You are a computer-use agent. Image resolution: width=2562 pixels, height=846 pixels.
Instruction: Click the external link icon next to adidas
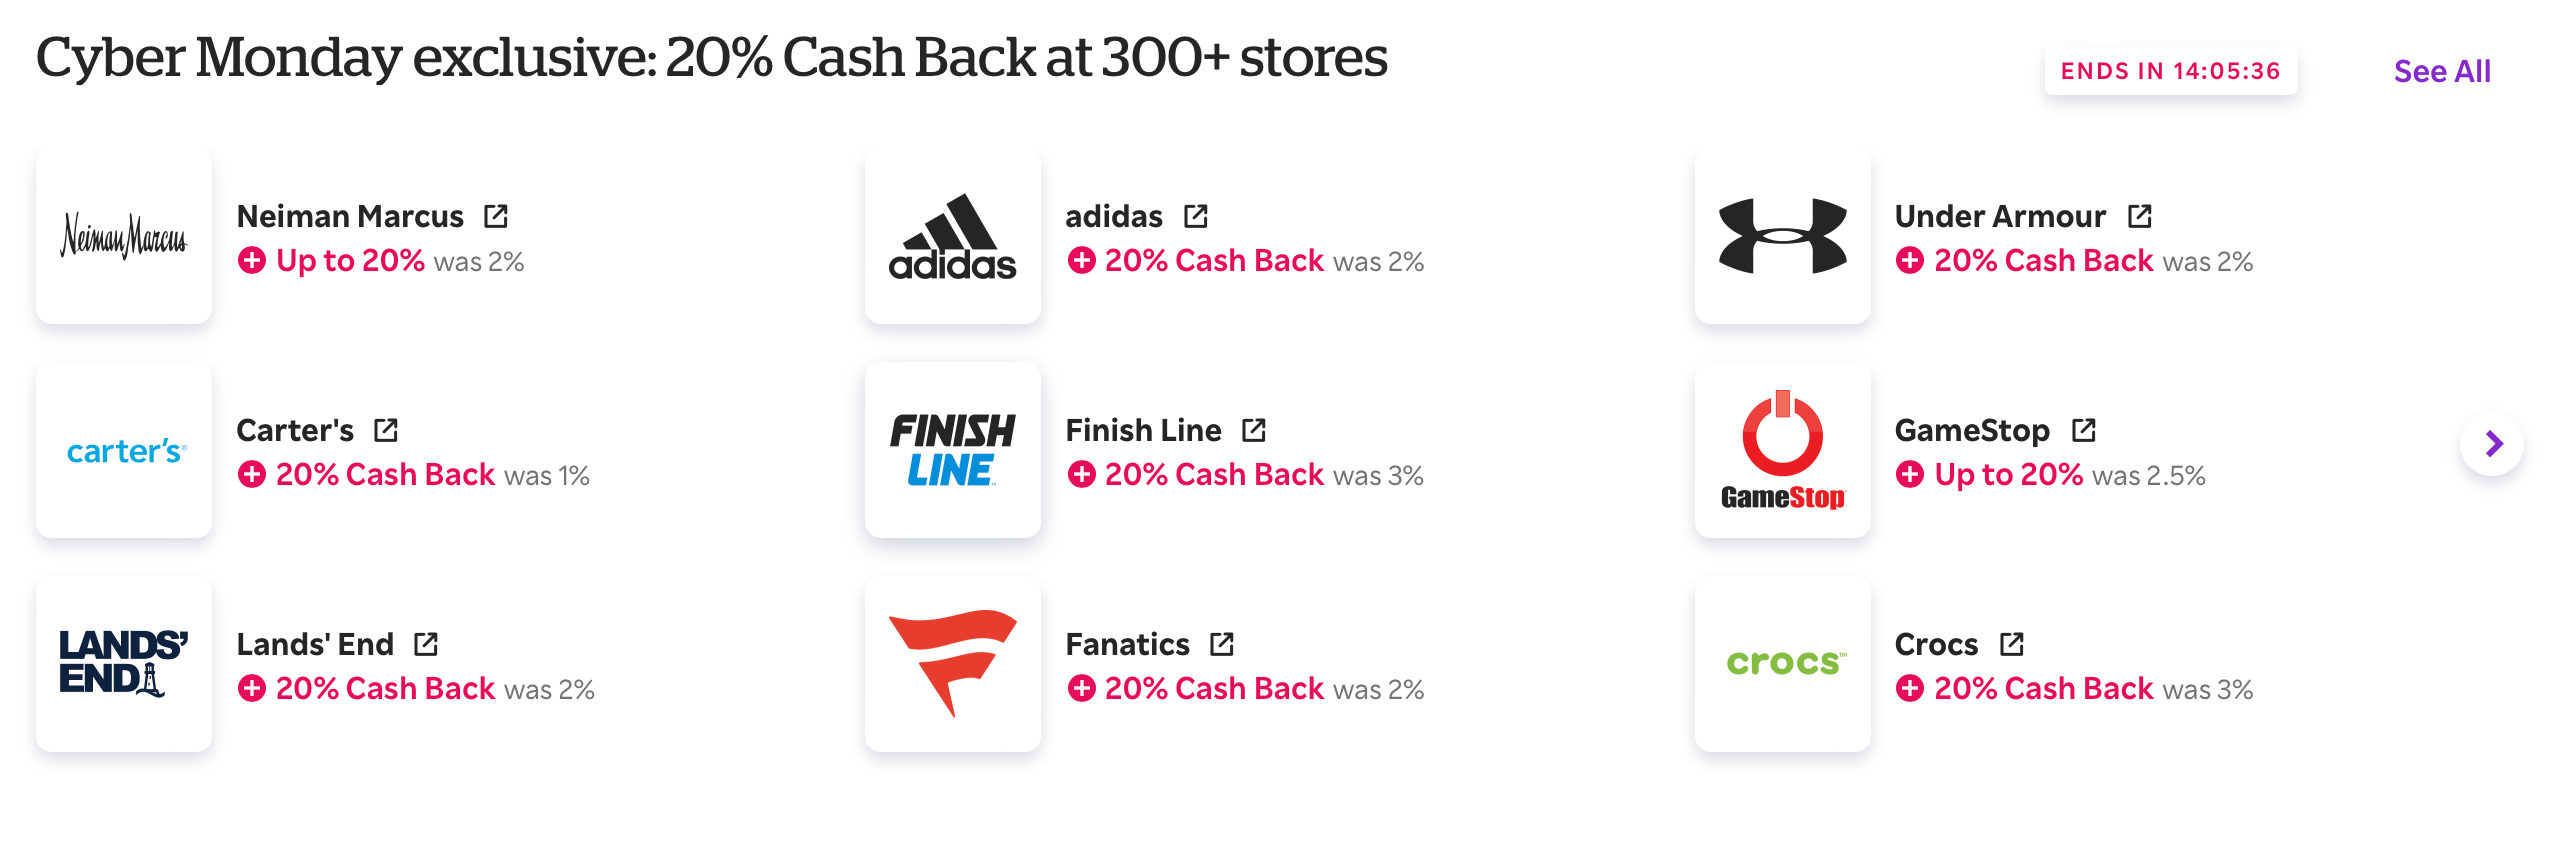coord(1196,216)
